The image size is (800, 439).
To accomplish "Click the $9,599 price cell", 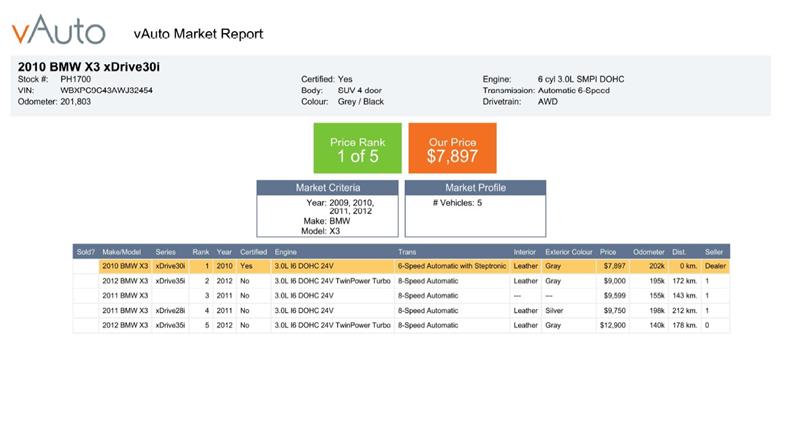I will [614, 296].
